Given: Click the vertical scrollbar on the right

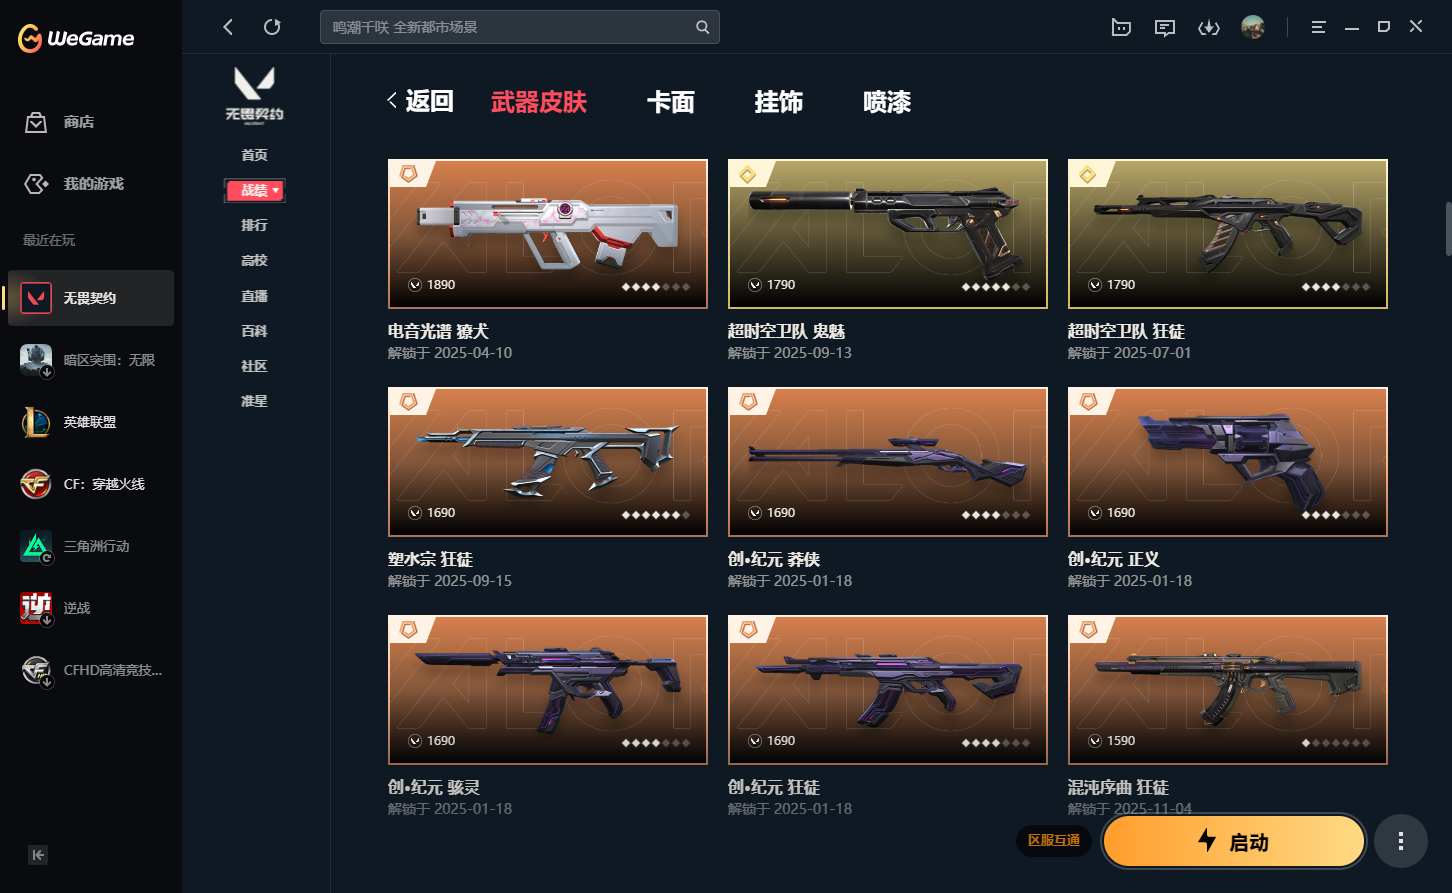Looking at the screenshot, I should point(1447,230).
